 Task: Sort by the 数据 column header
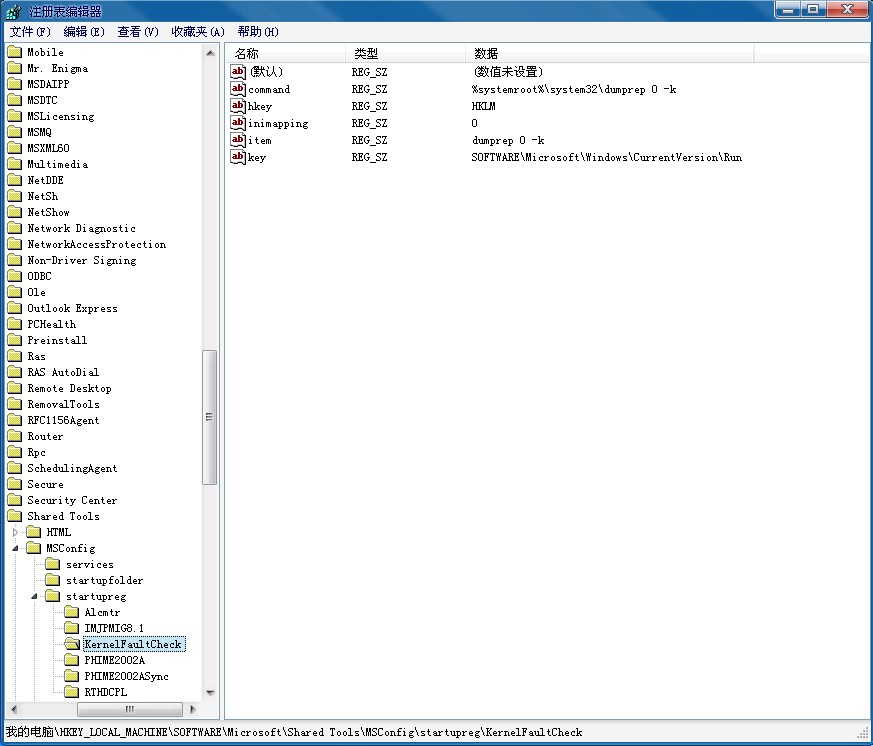point(610,53)
